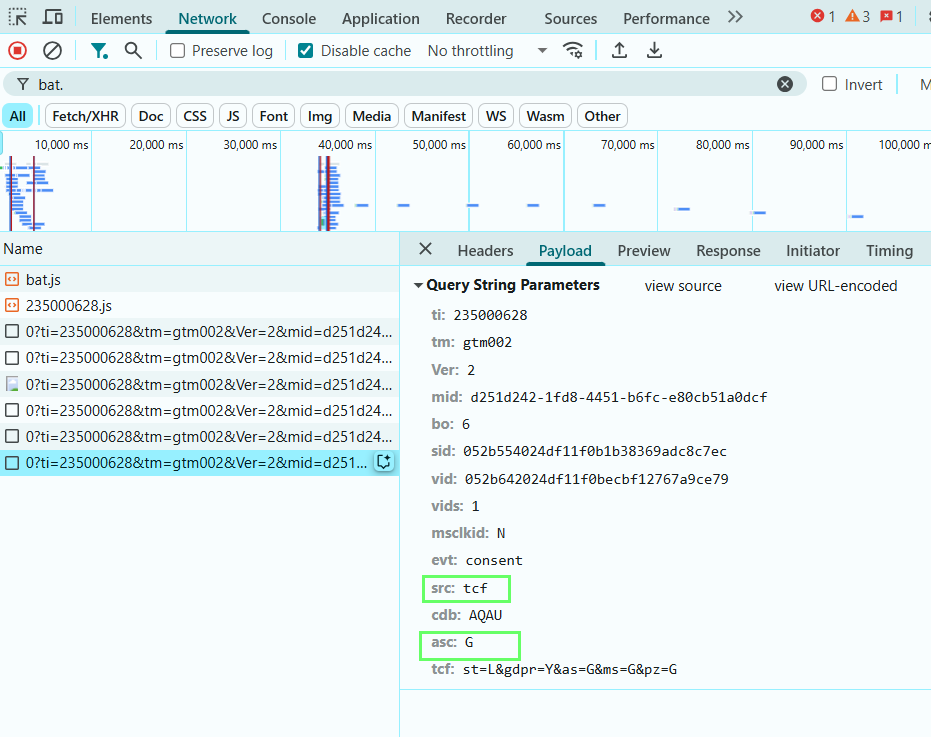Filter by Manifest requests
The width and height of the screenshot is (931, 737).
point(438,116)
